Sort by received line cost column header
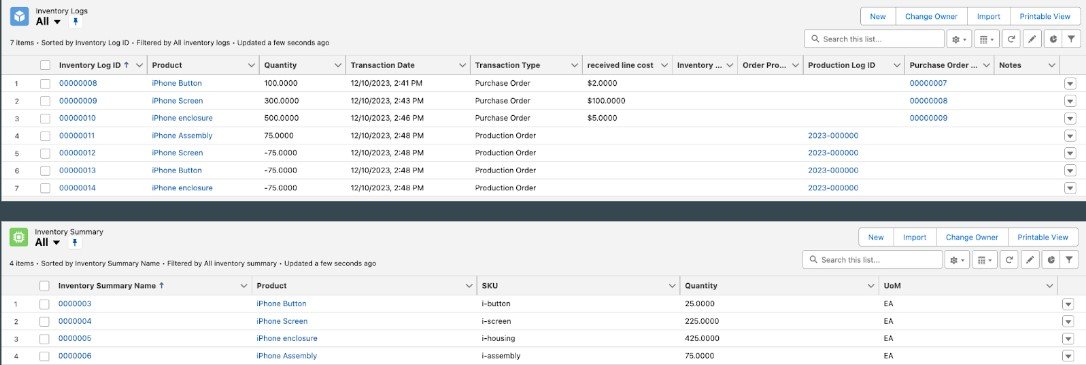1086x365 pixels. point(620,65)
